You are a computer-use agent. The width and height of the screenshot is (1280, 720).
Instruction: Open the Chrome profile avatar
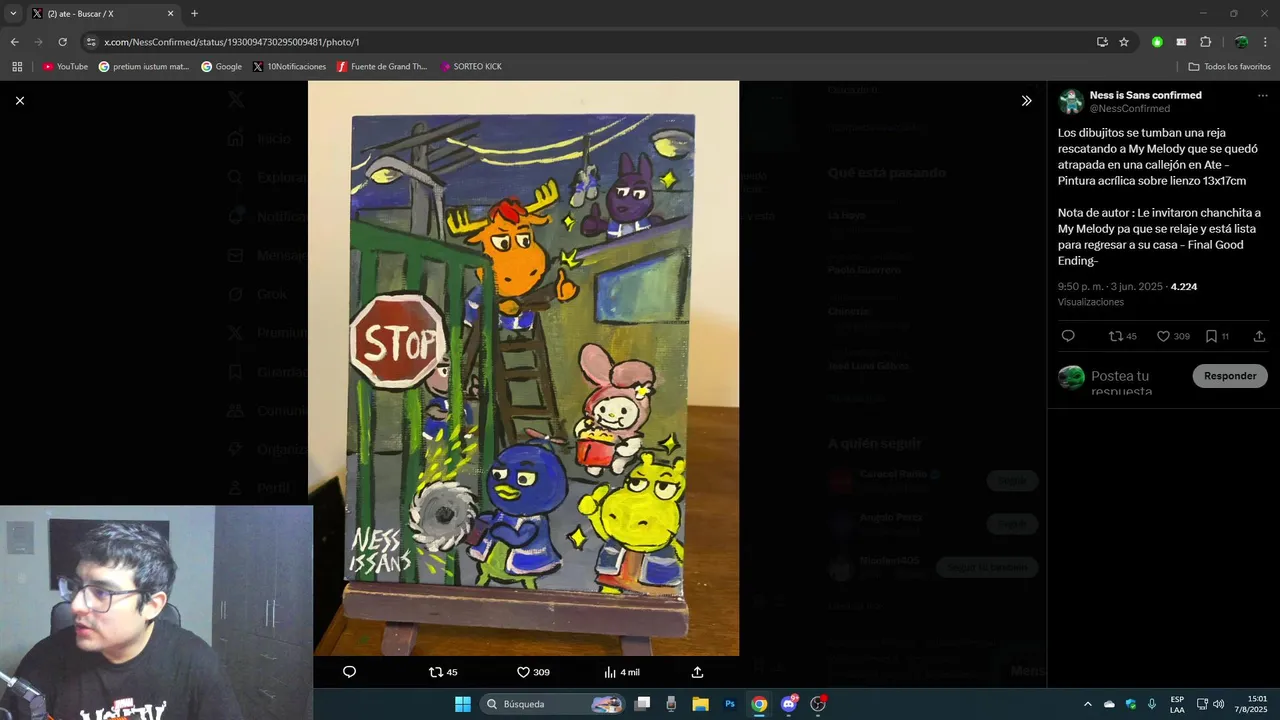pyautogui.click(x=1241, y=42)
